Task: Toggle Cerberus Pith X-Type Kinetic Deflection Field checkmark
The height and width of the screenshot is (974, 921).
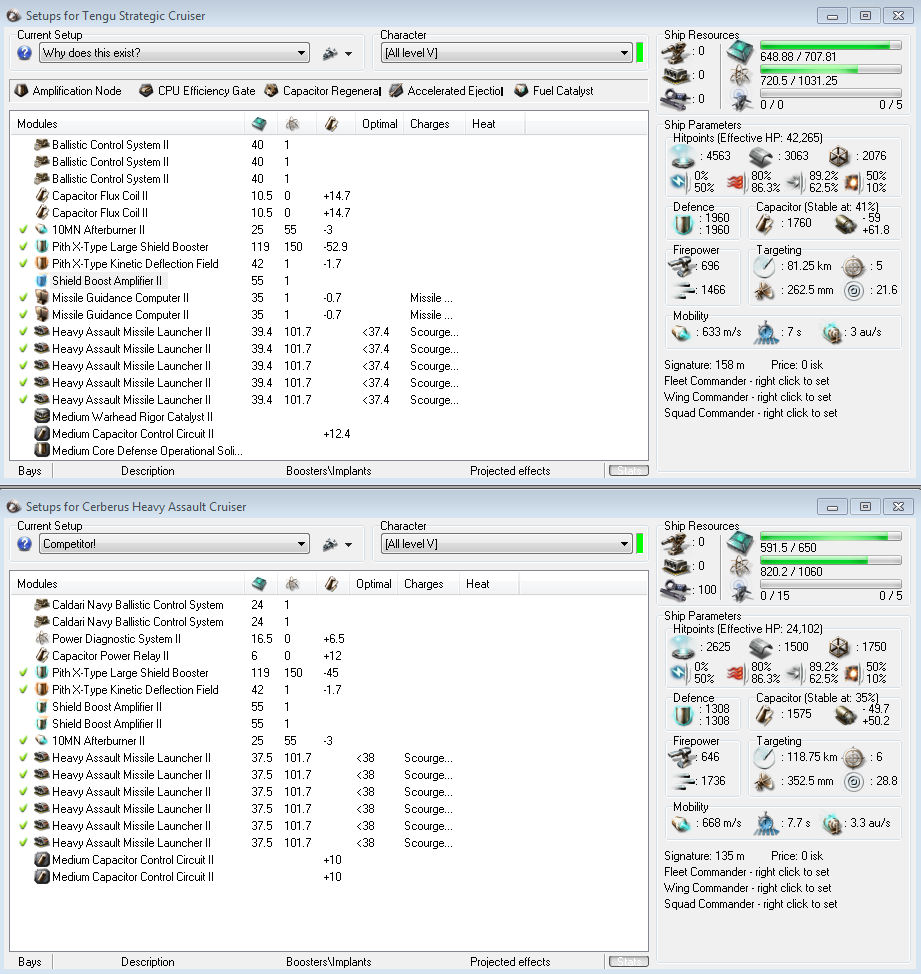Action: pos(24,690)
